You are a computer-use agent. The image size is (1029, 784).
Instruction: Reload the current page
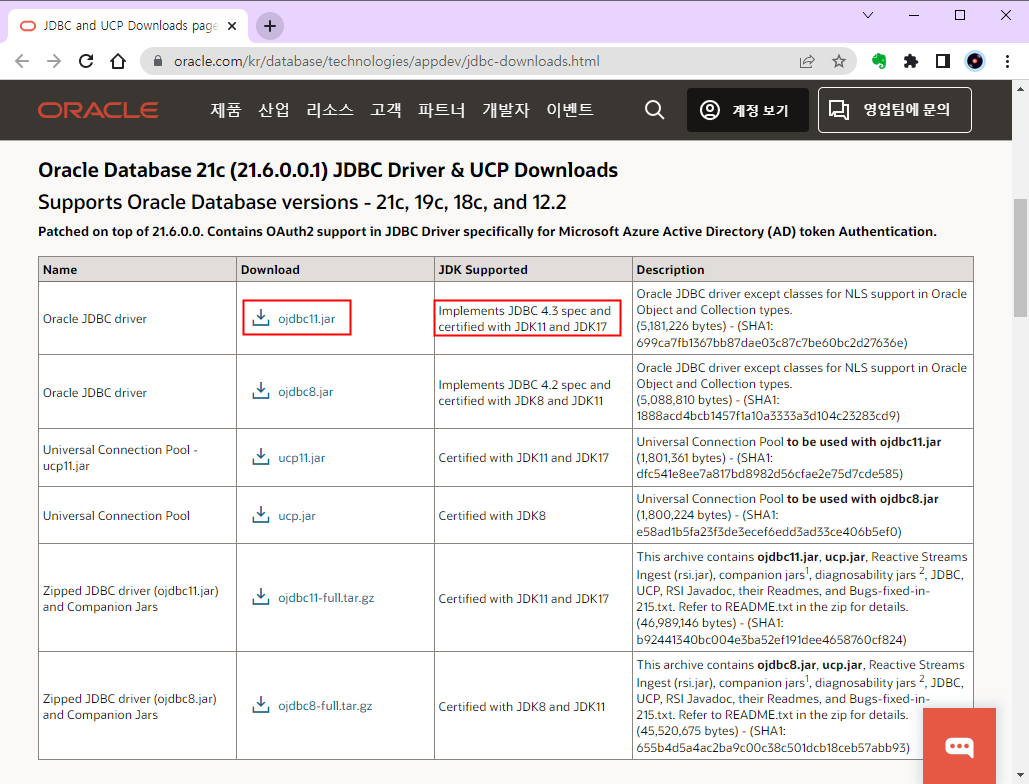[x=86, y=61]
